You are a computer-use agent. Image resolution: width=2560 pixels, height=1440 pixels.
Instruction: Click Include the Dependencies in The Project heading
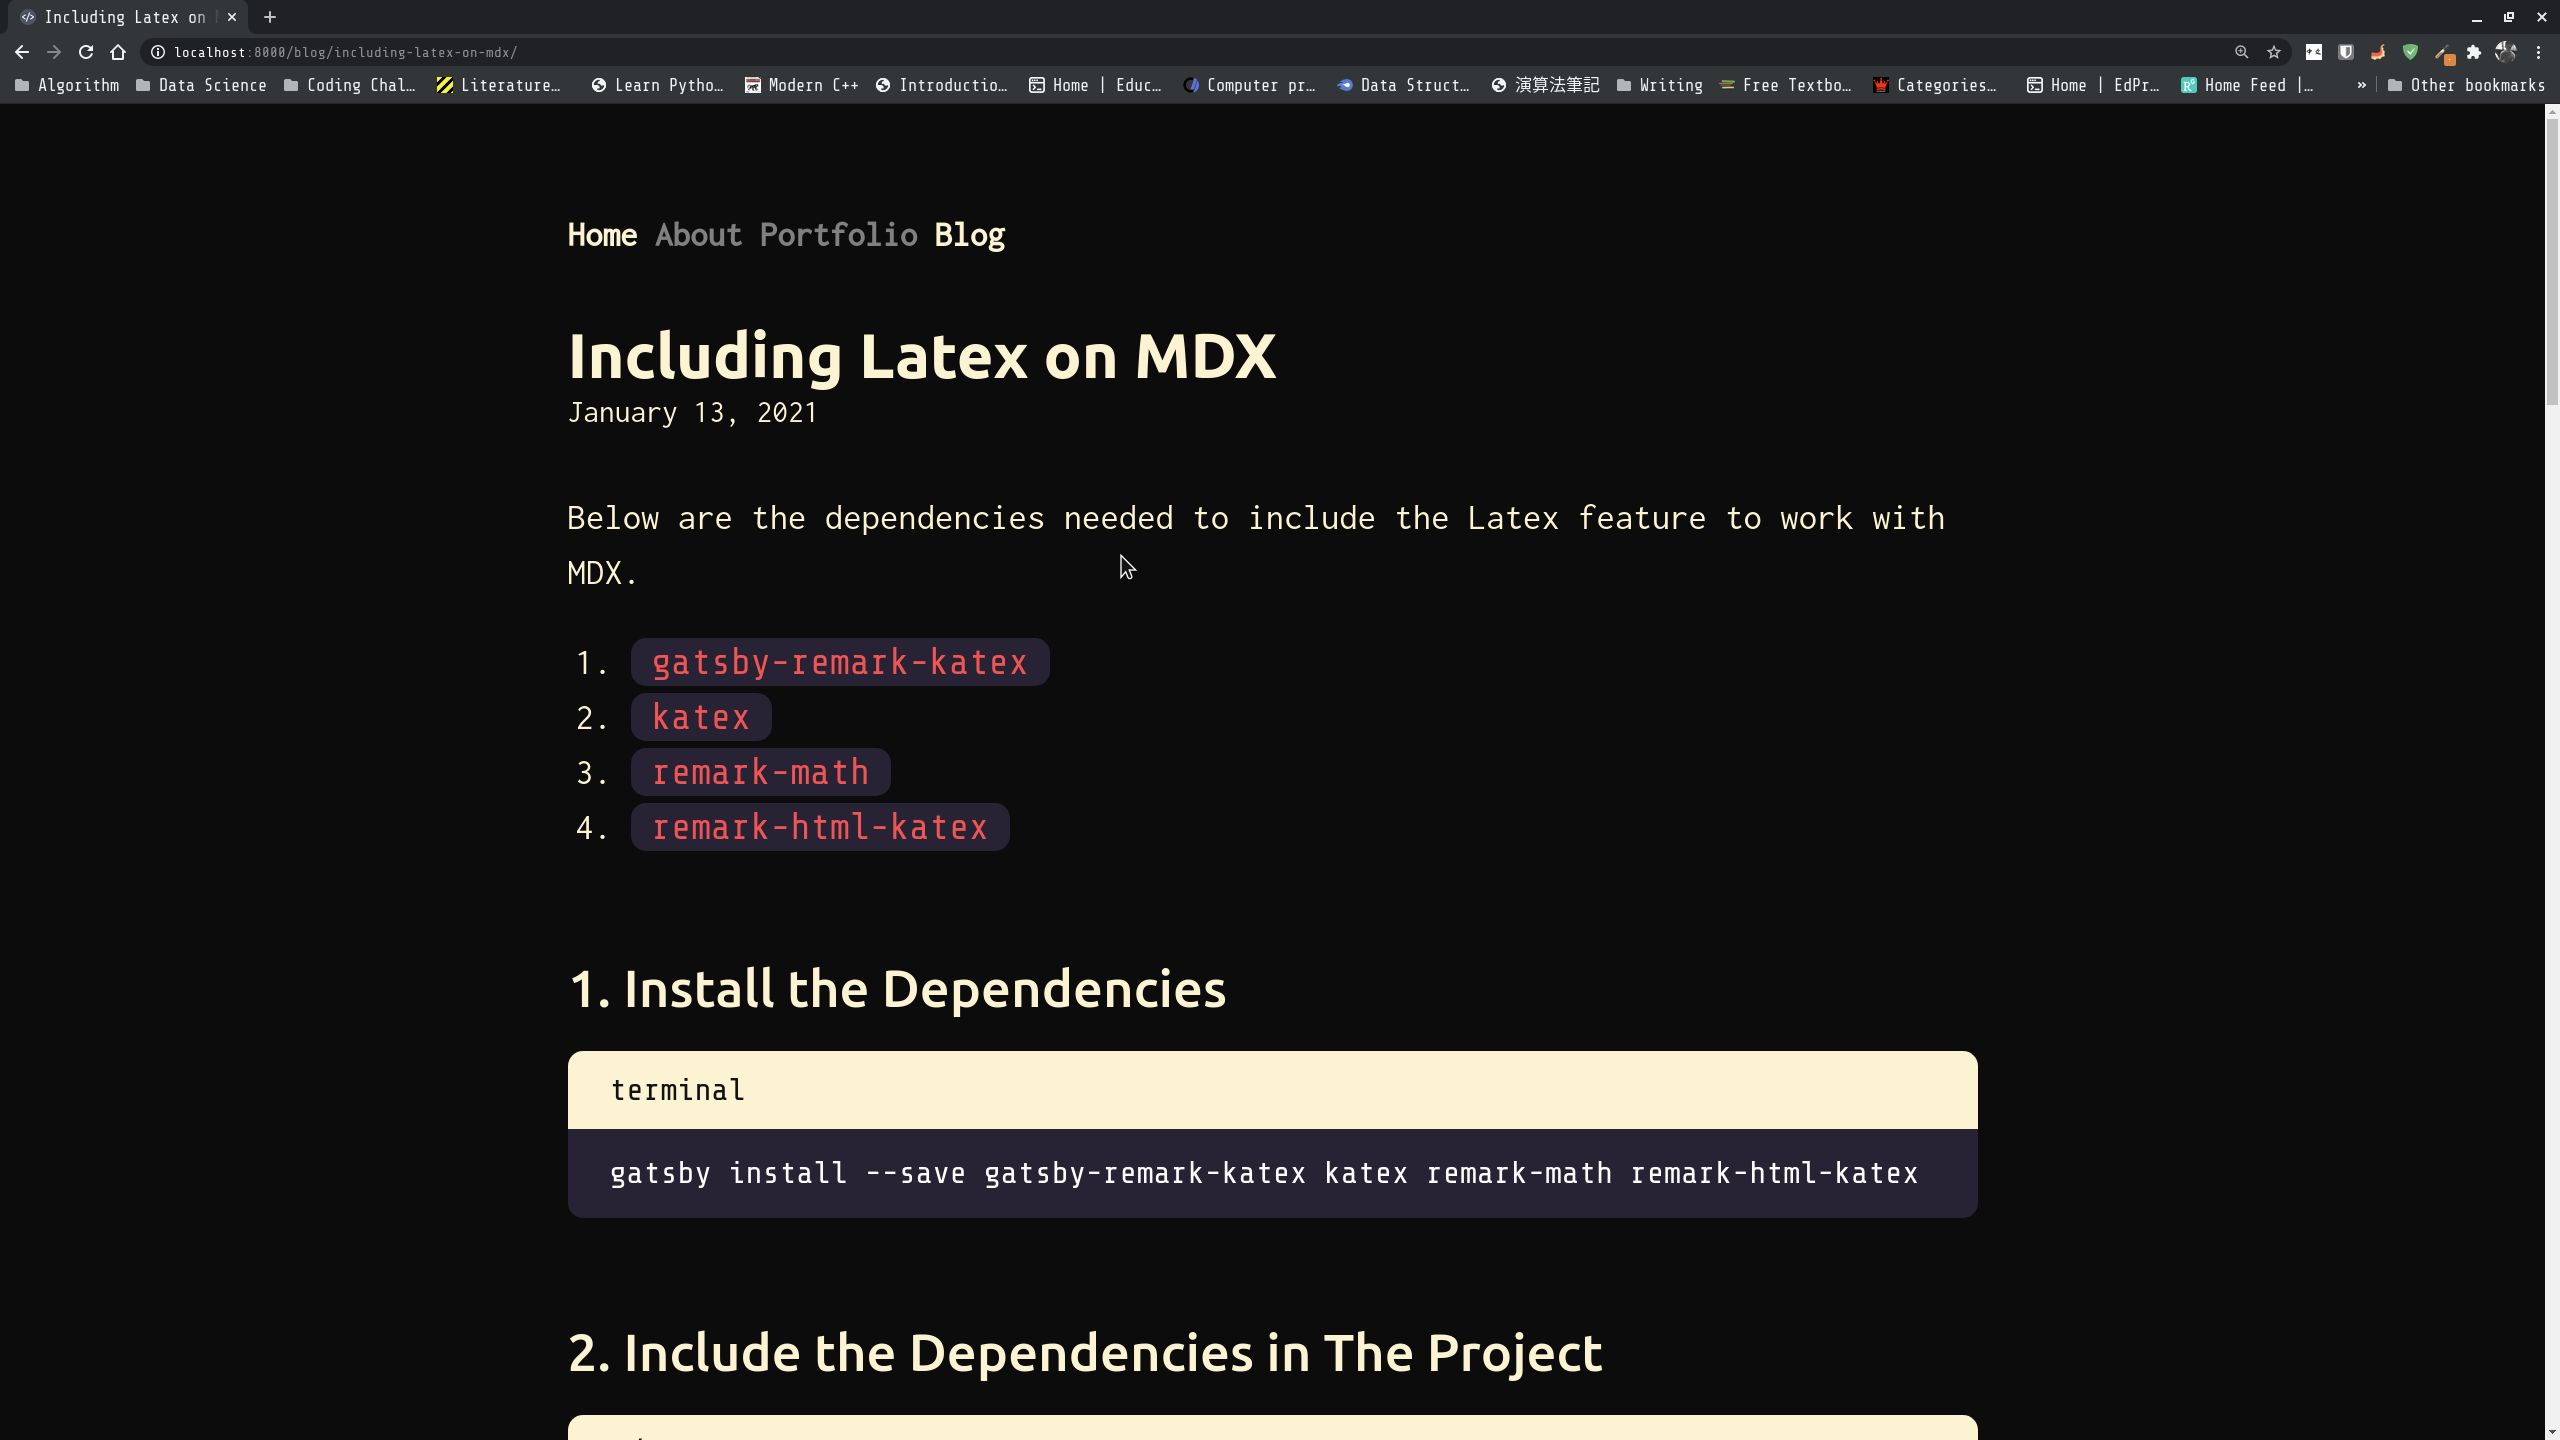click(1085, 1353)
